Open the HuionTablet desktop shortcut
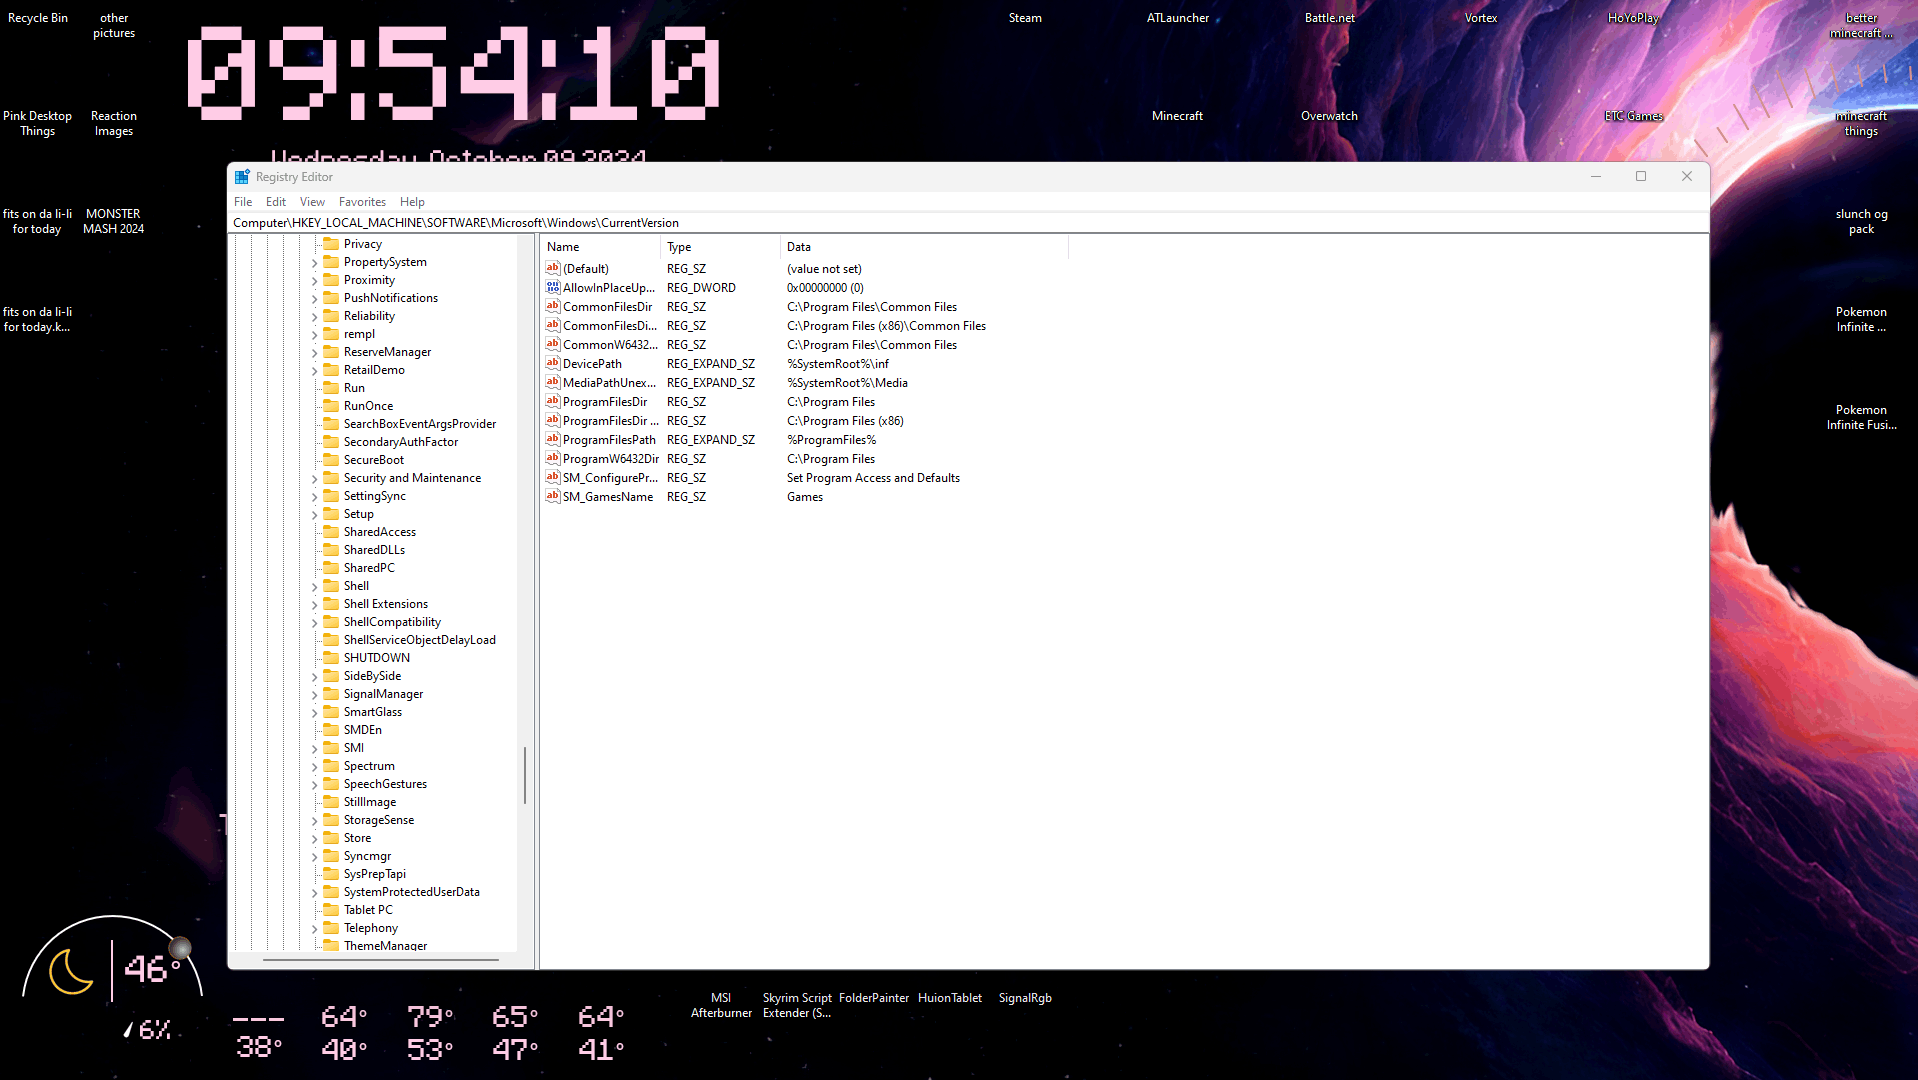Viewport: 1918px width, 1080px height. pyautogui.click(x=950, y=998)
